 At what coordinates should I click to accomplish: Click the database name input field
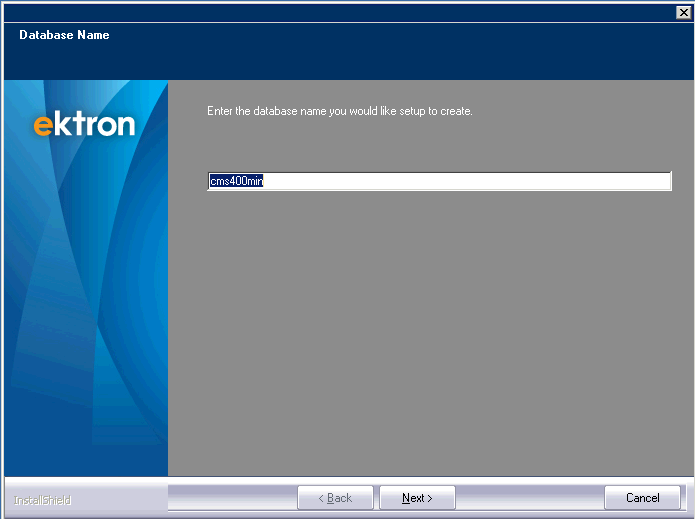pyautogui.click(x=439, y=181)
